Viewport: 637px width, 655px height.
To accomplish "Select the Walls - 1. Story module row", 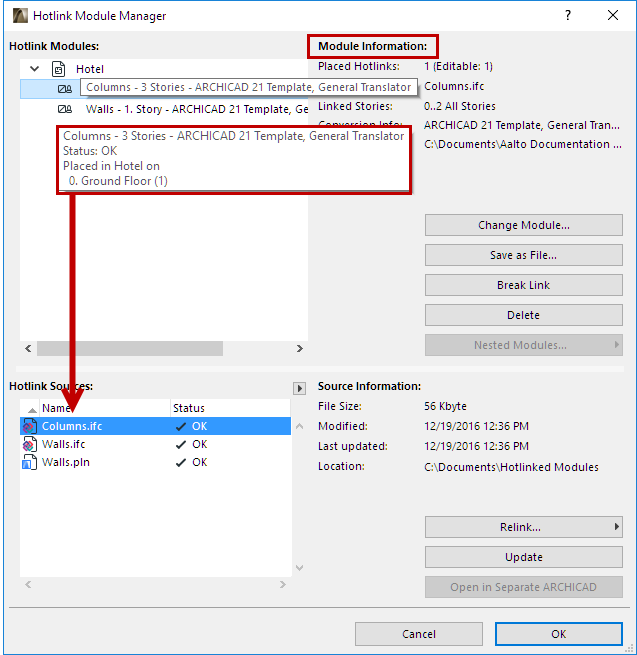I will click(x=164, y=109).
